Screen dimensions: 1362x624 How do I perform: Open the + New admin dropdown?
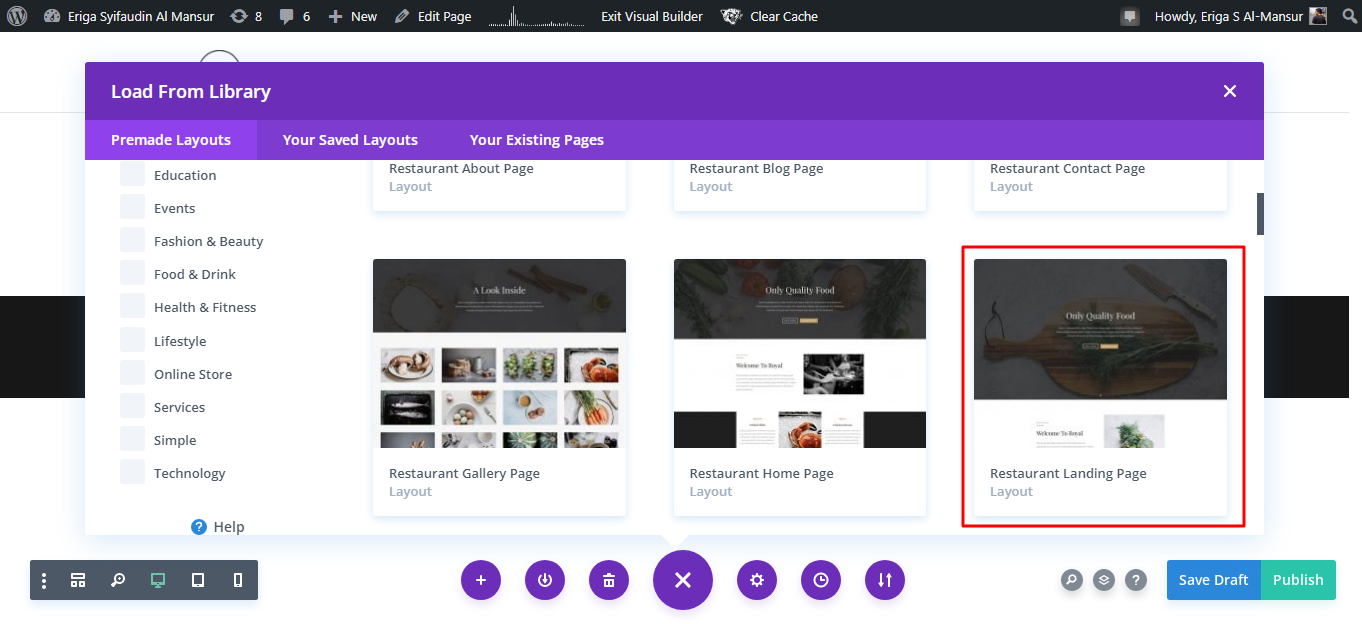click(352, 16)
